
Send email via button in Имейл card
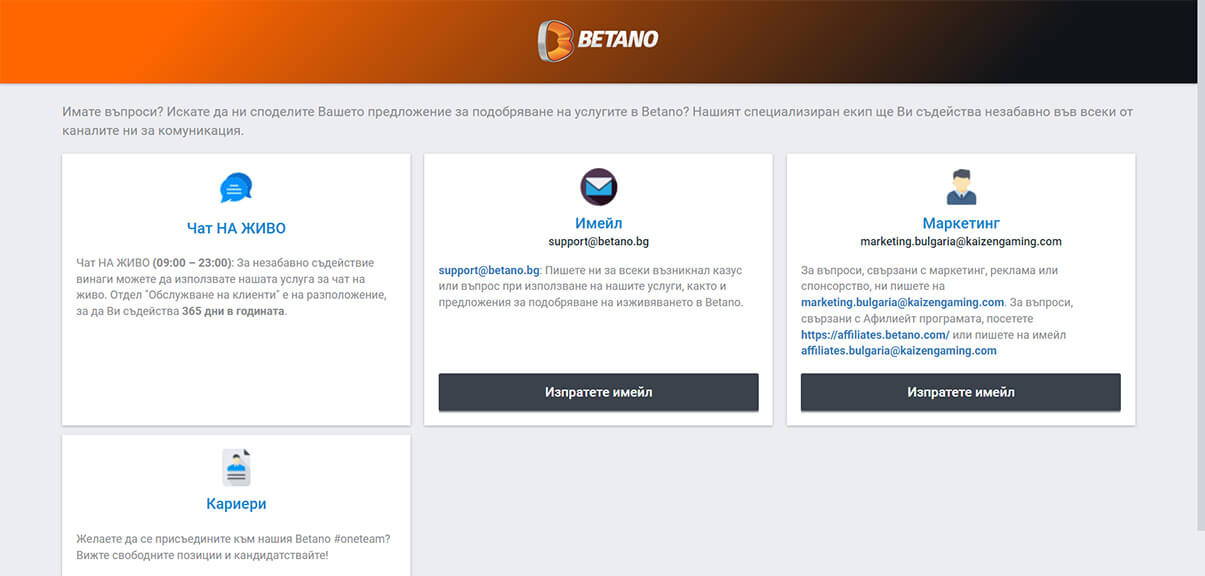(x=599, y=392)
